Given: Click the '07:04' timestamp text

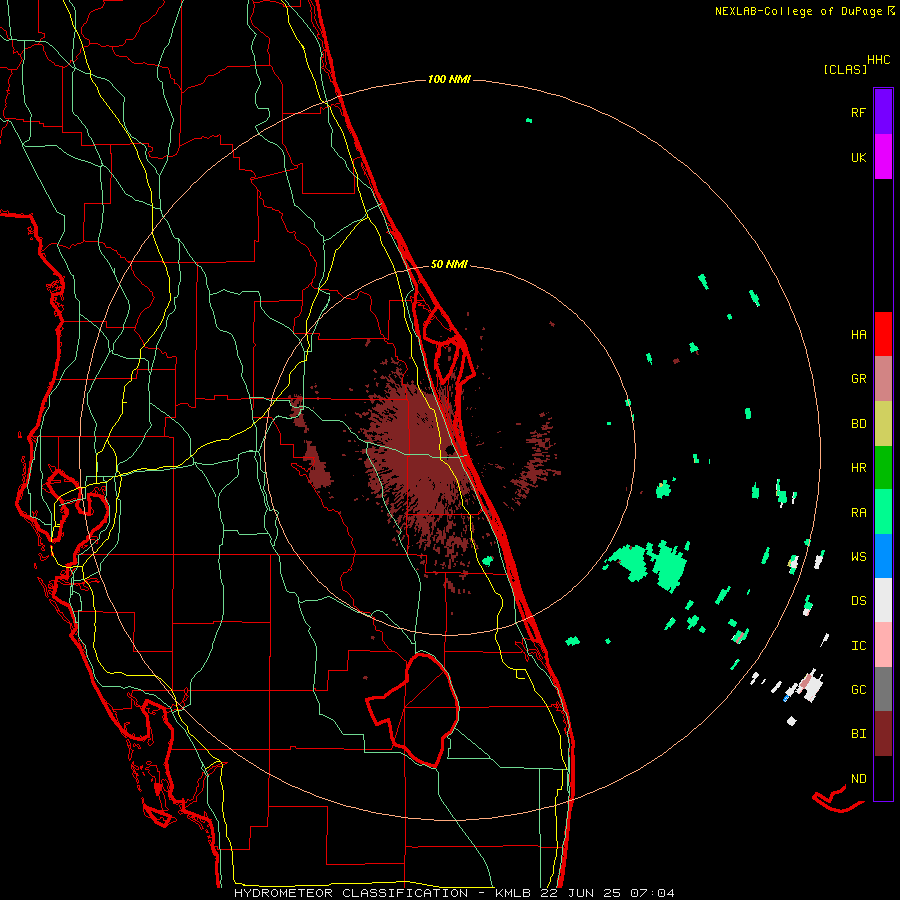Looking at the screenshot, I should pos(652,893).
